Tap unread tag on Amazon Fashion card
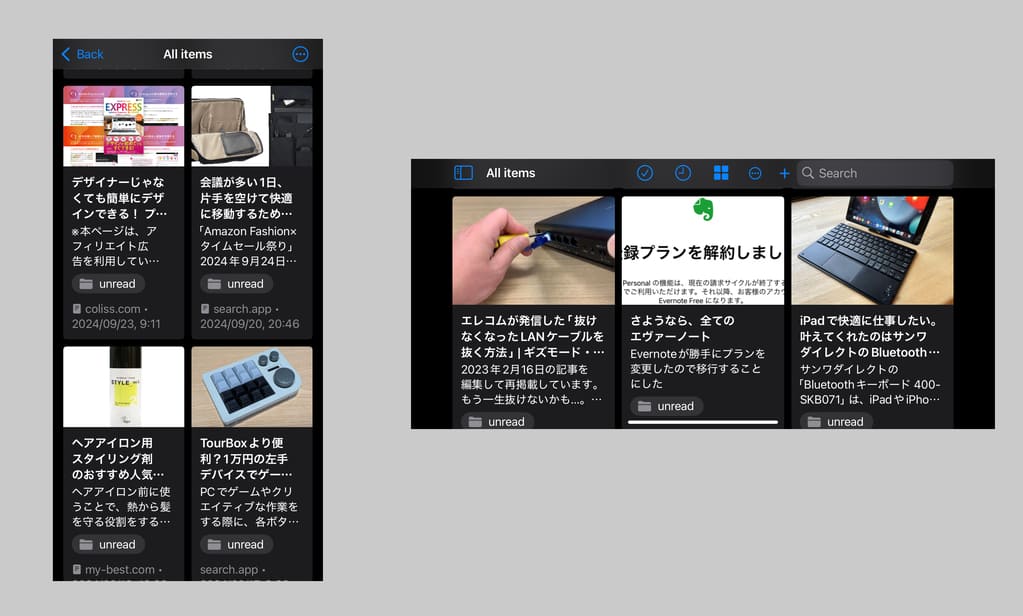 tap(236, 284)
